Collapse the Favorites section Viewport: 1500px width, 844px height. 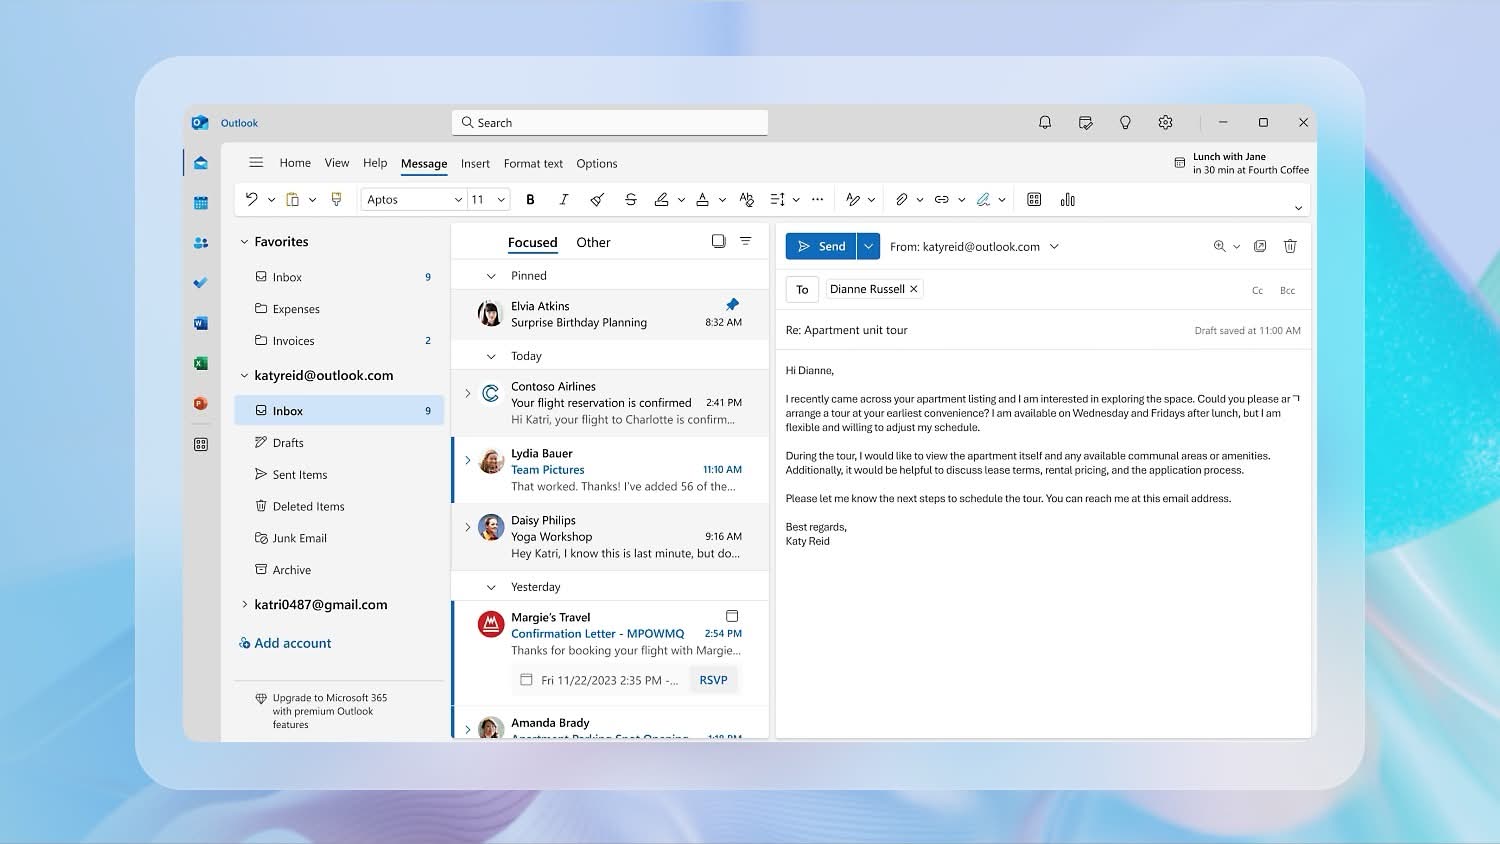click(244, 241)
